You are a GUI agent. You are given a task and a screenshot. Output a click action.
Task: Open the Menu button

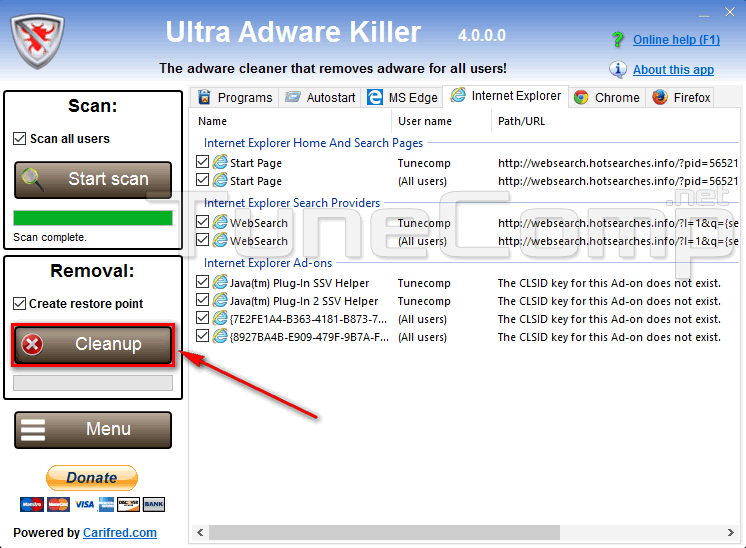pos(93,430)
